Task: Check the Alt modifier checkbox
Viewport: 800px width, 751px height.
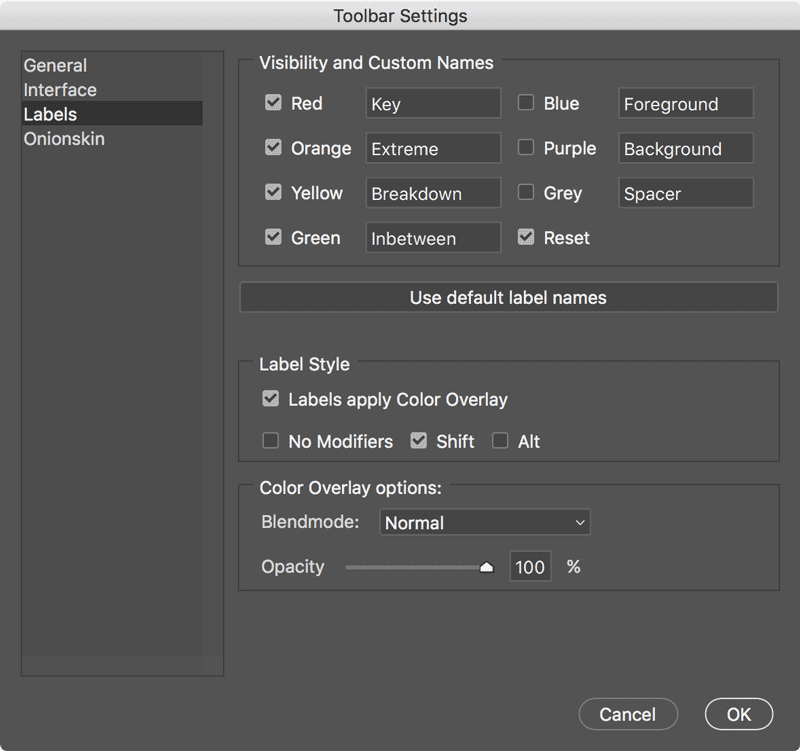Action: 500,440
